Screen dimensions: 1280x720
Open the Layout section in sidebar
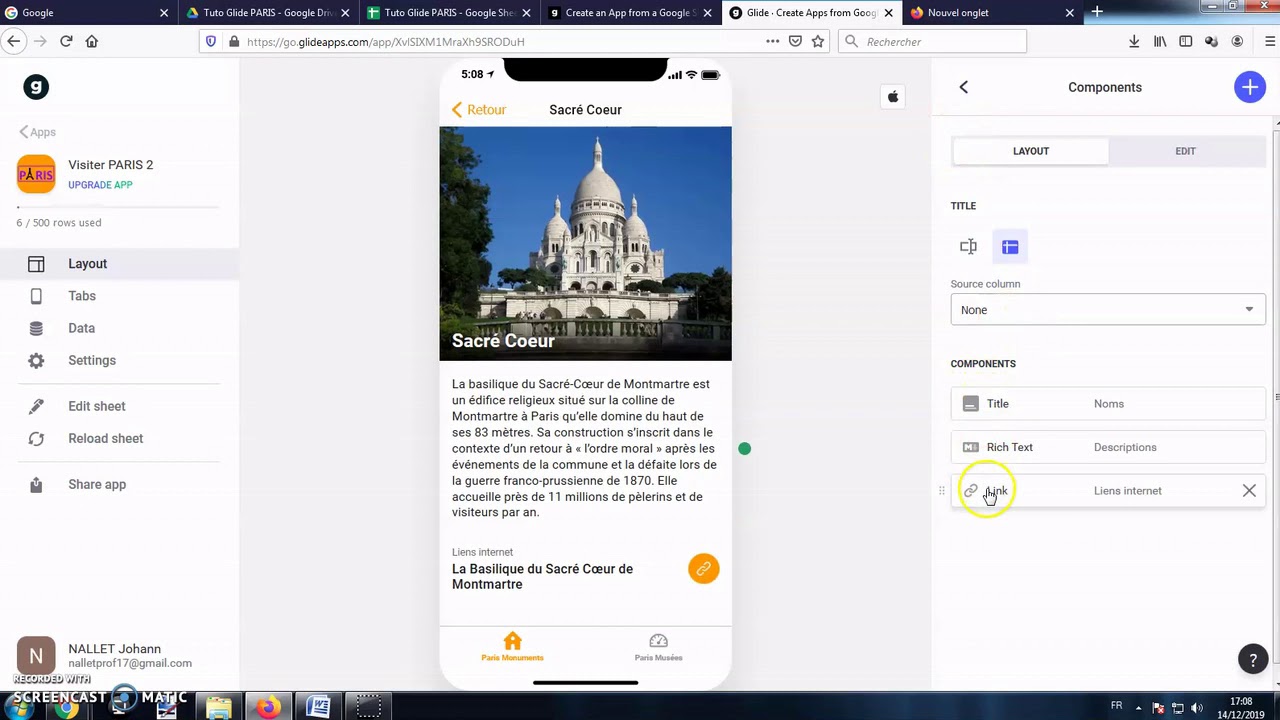[x=120, y=264]
